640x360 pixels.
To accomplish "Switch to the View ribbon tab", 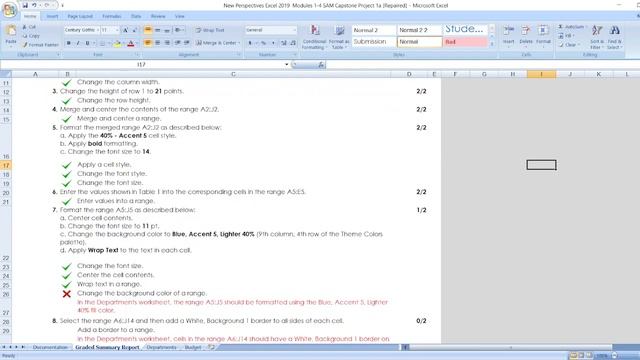I will 180,16.
